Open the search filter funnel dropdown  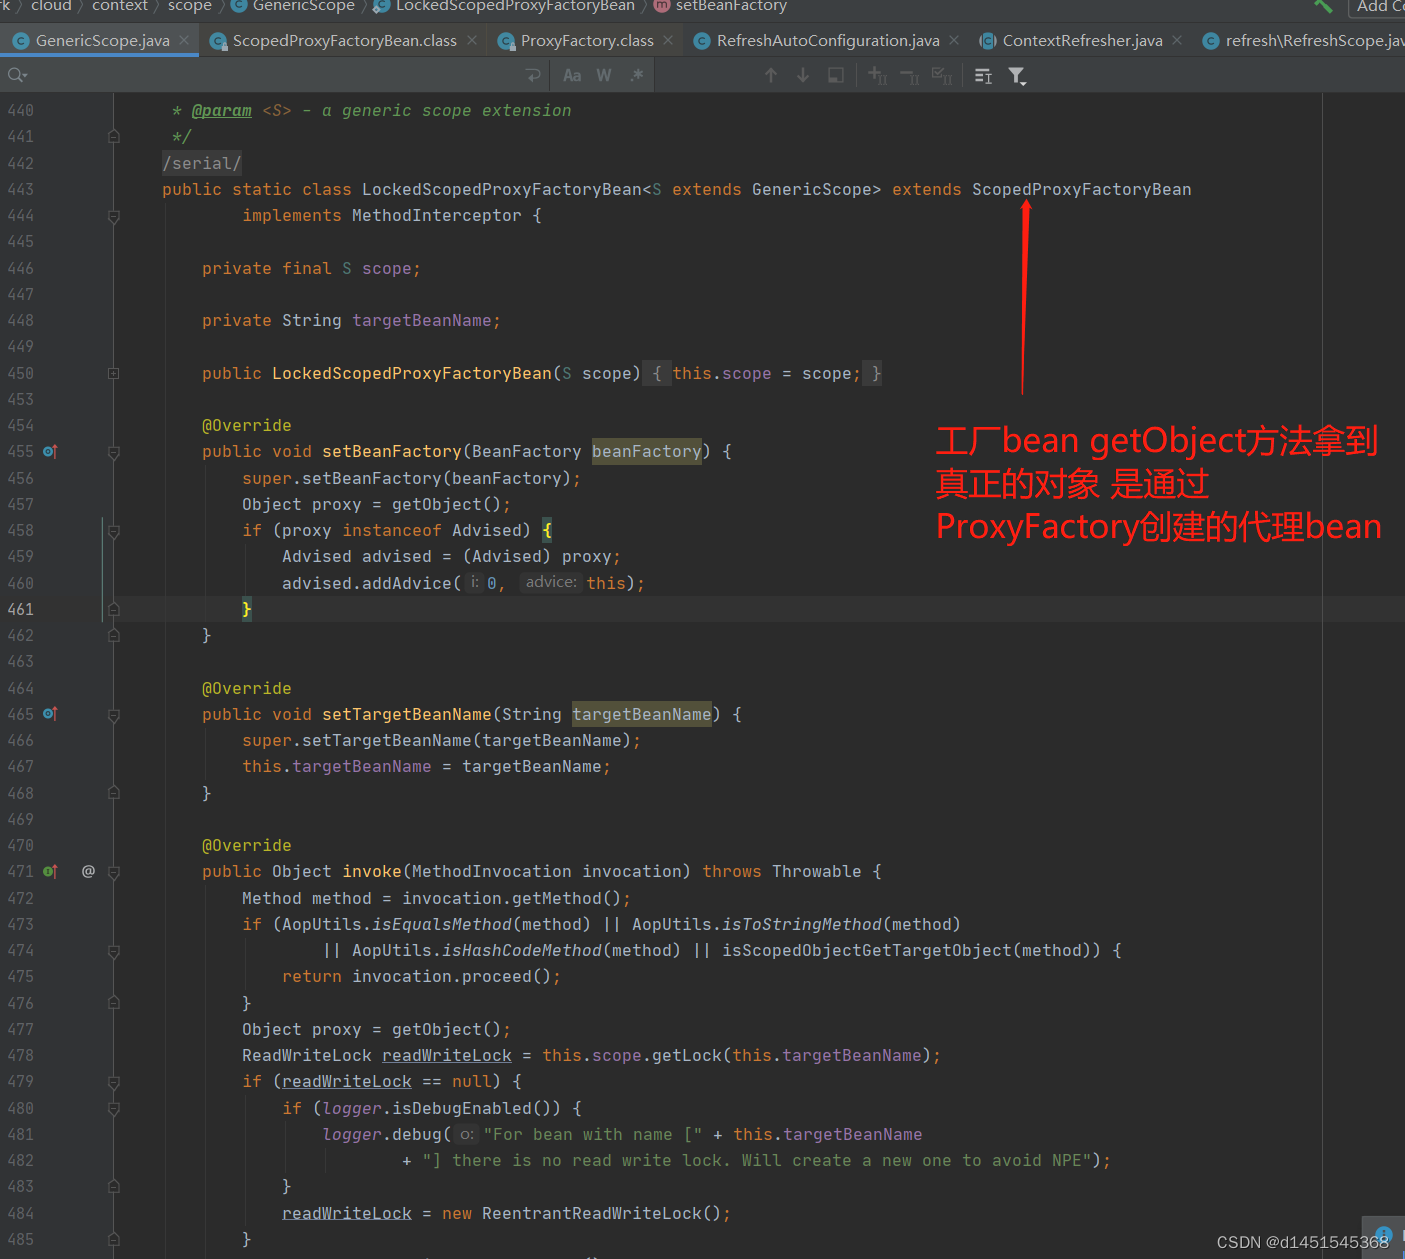click(1017, 76)
